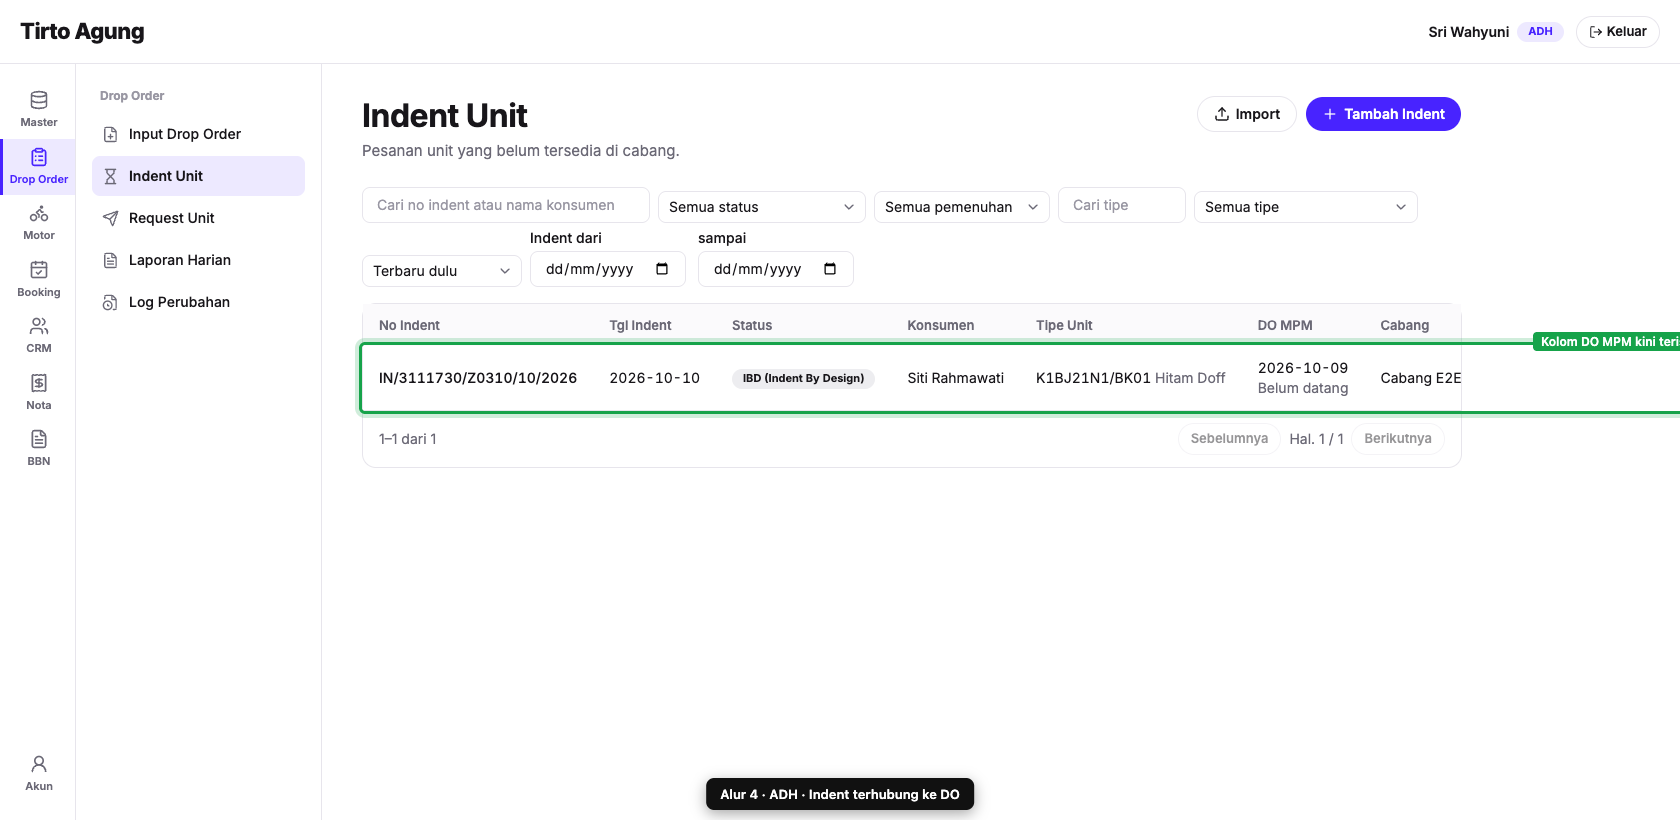Open the Akun profile icon
This screenshot has width=1680, height=820.
click(x=39, y=764)
